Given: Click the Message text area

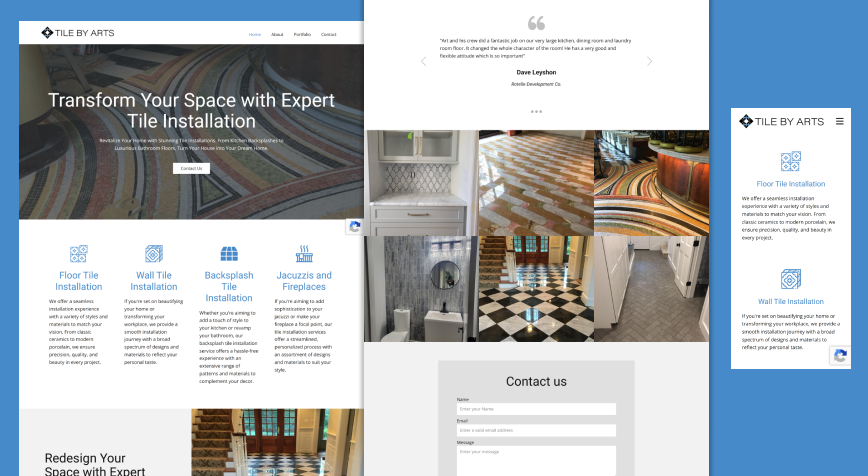Looking at the screenshot, I should (x=536, y=461).
